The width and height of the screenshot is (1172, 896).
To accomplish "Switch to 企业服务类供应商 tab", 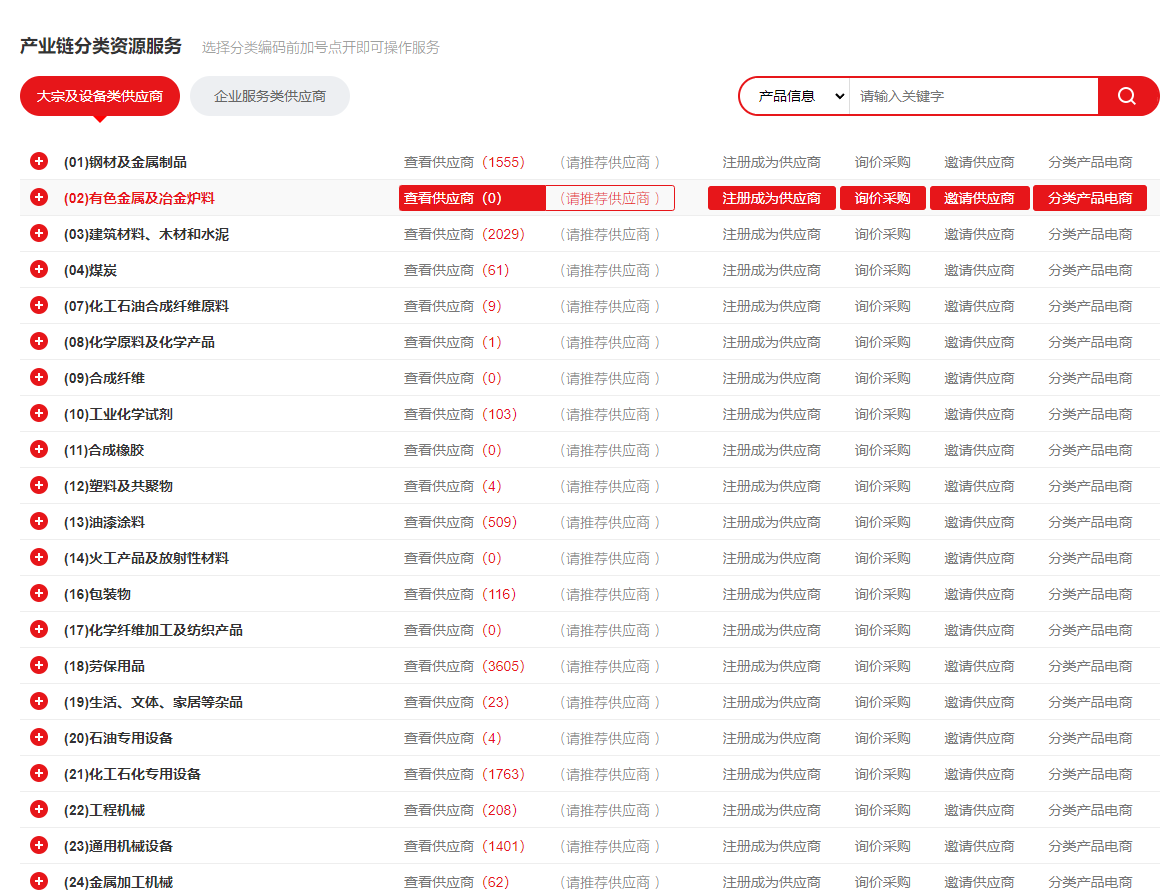I will pos(270,96).
